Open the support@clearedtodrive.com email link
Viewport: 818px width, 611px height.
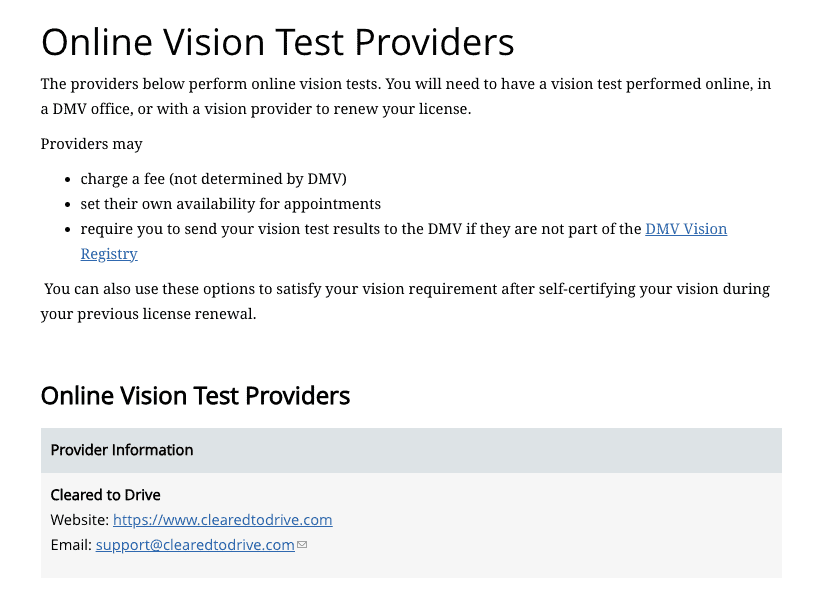(x=195, y=545)
